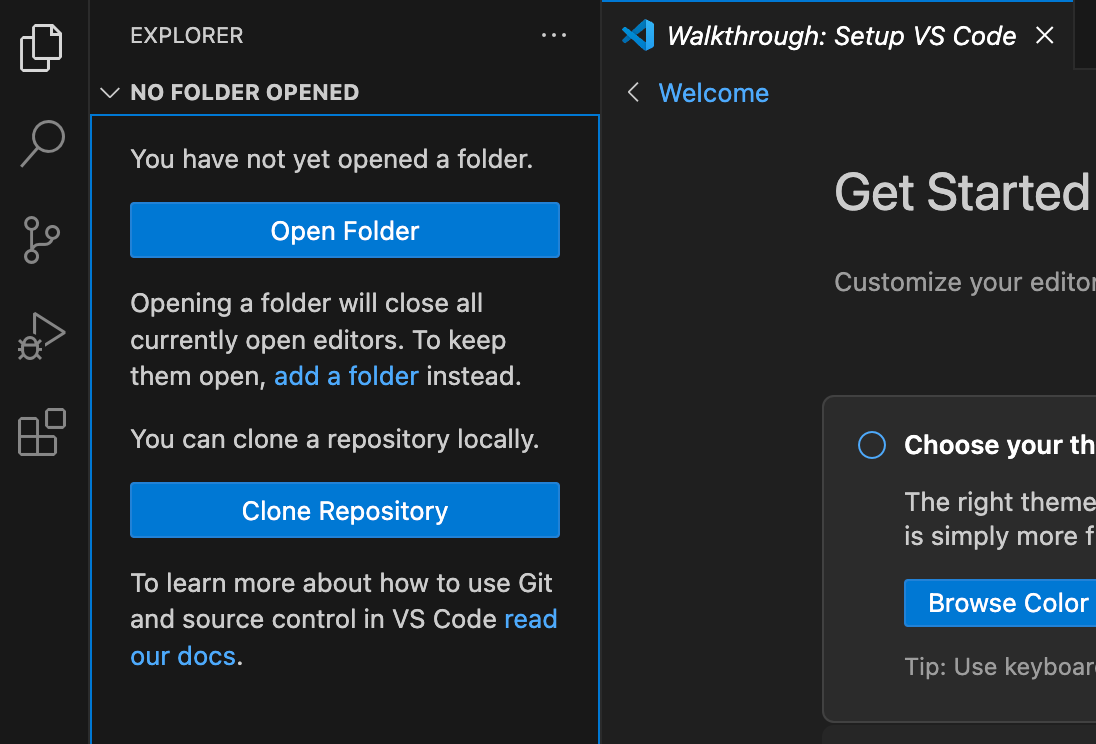Image resolution: width=1096 pixels, height=744 pixels.
Task: Click the 'Tip: Use keyboard' hint text
Action: (1000, 666)
